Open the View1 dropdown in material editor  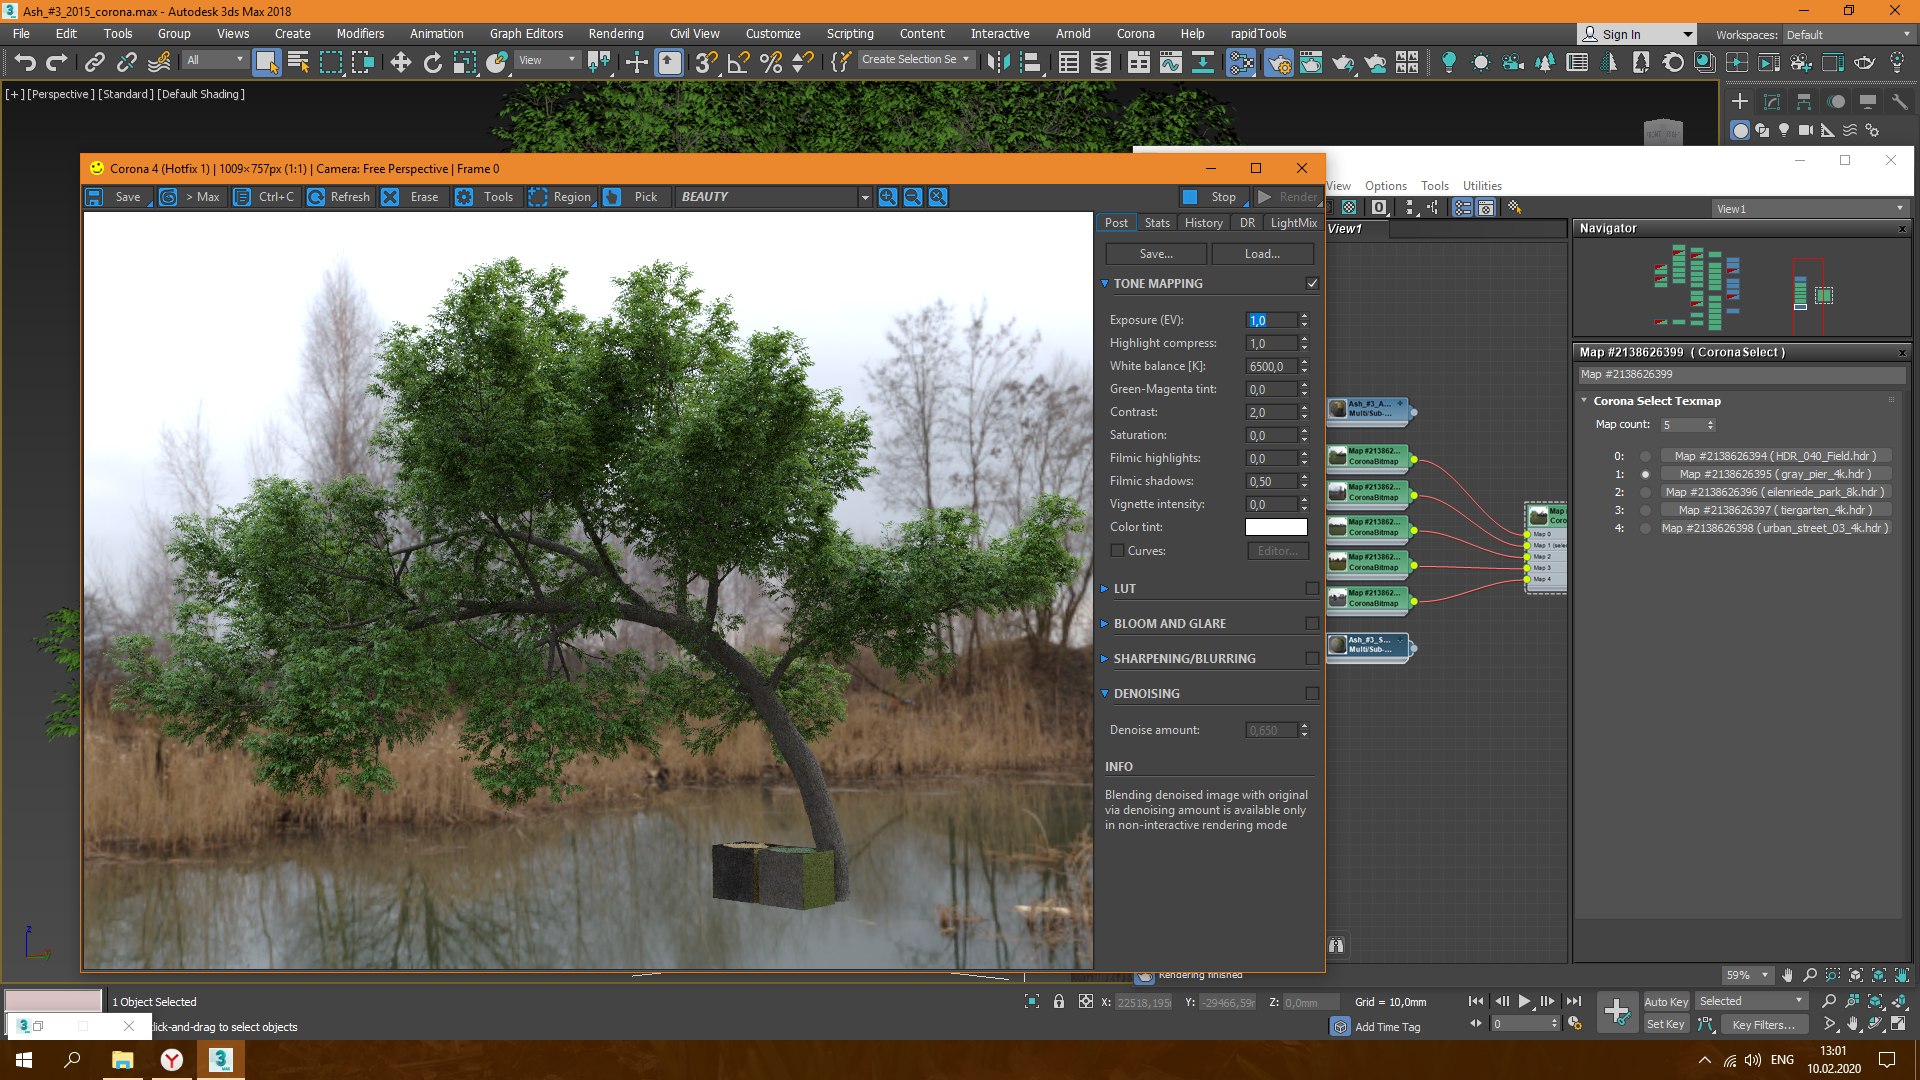[1810, 209]
